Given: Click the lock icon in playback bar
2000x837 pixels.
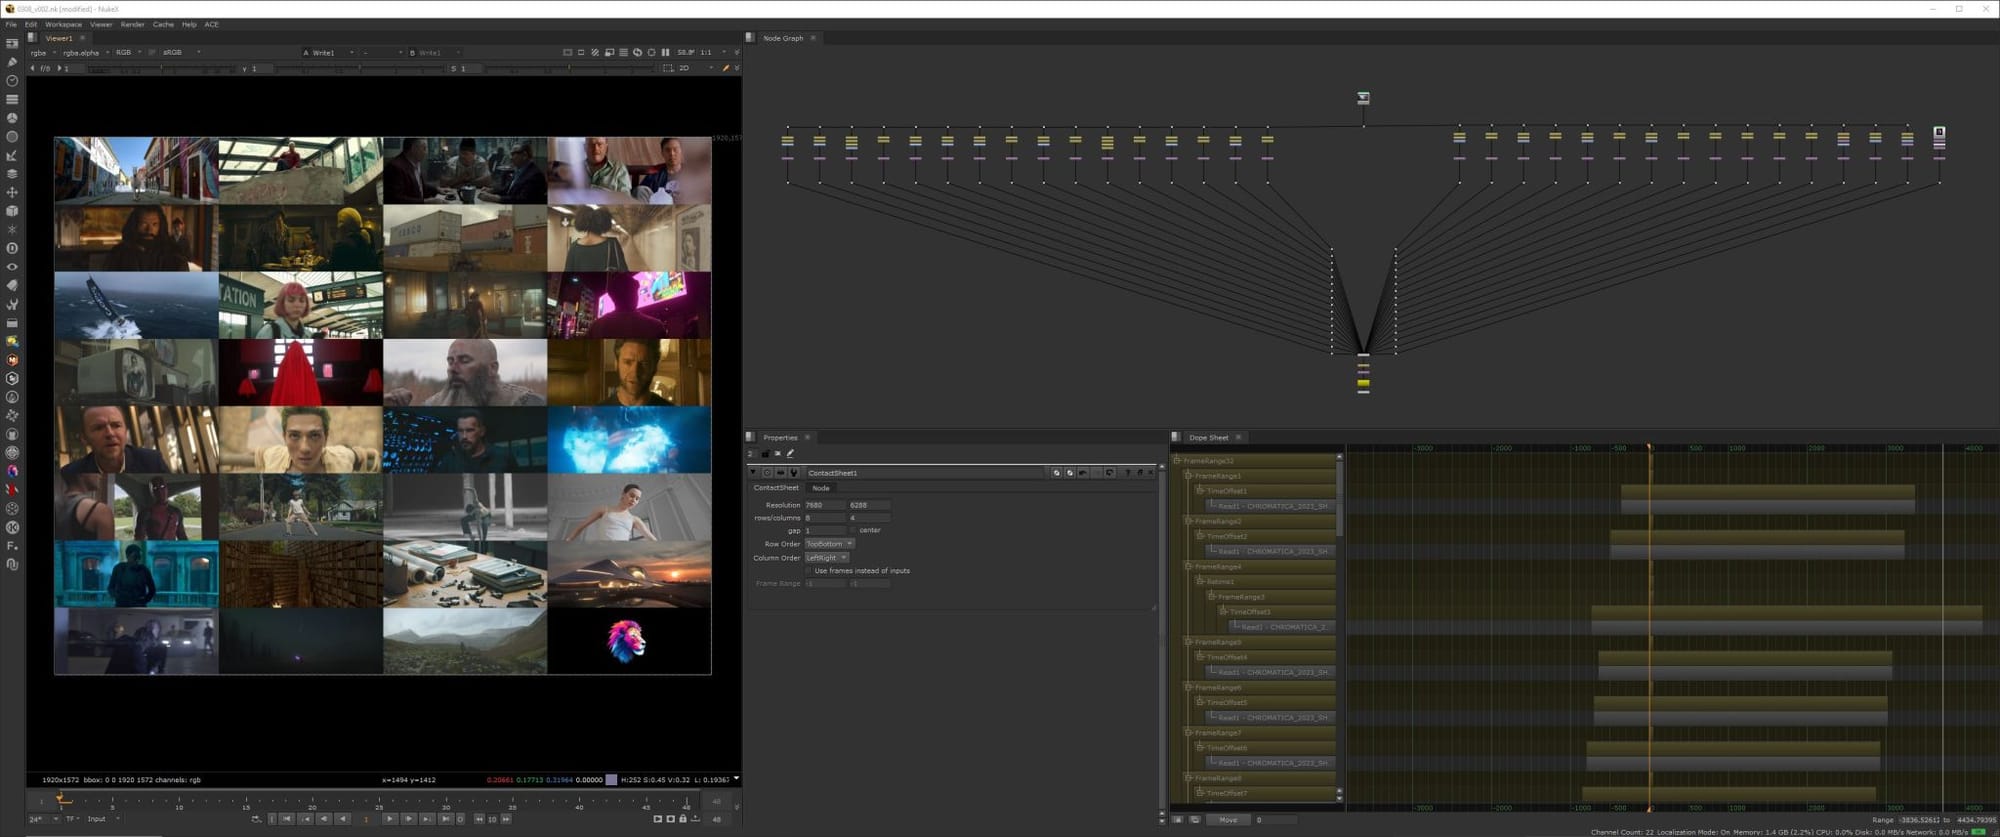Looking at the screenshot, I should pos(683,819).
